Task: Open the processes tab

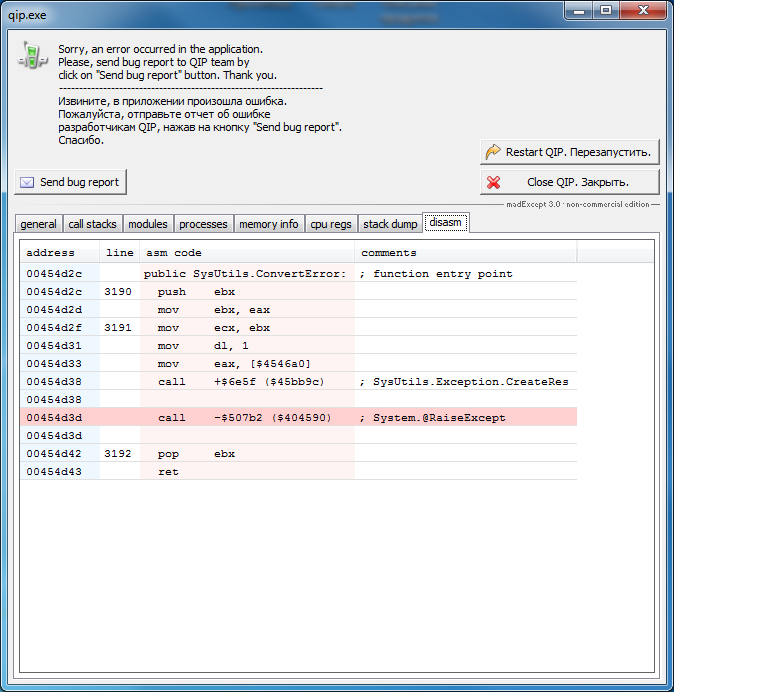Action: click(203, 224)
